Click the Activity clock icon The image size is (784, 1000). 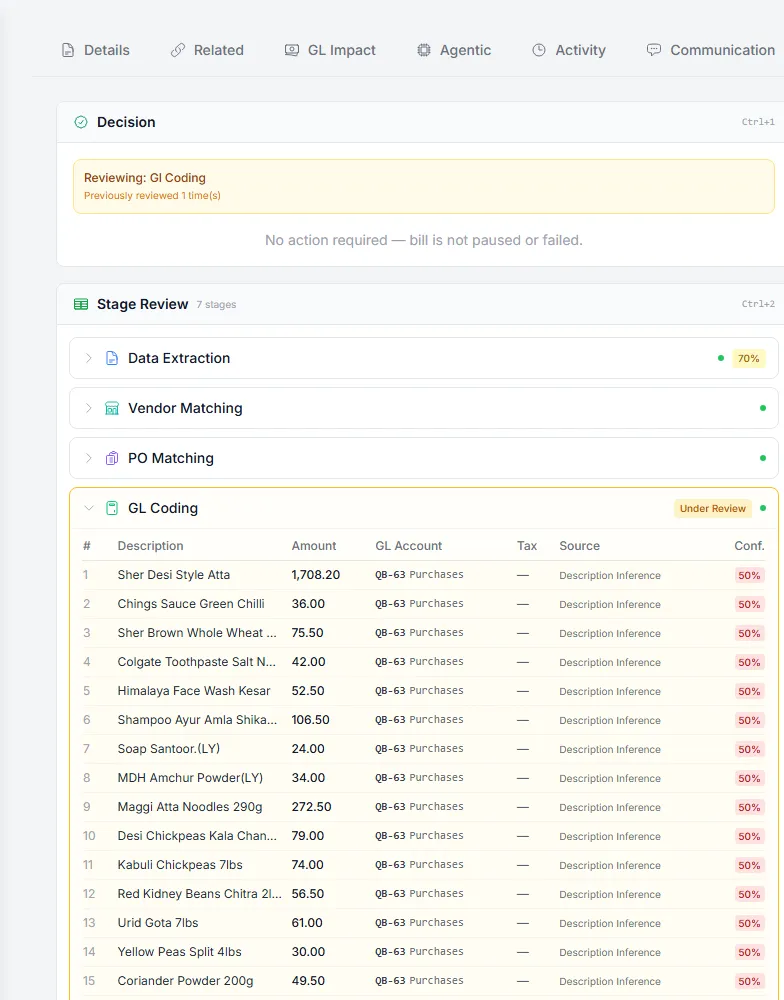(539, 50)
